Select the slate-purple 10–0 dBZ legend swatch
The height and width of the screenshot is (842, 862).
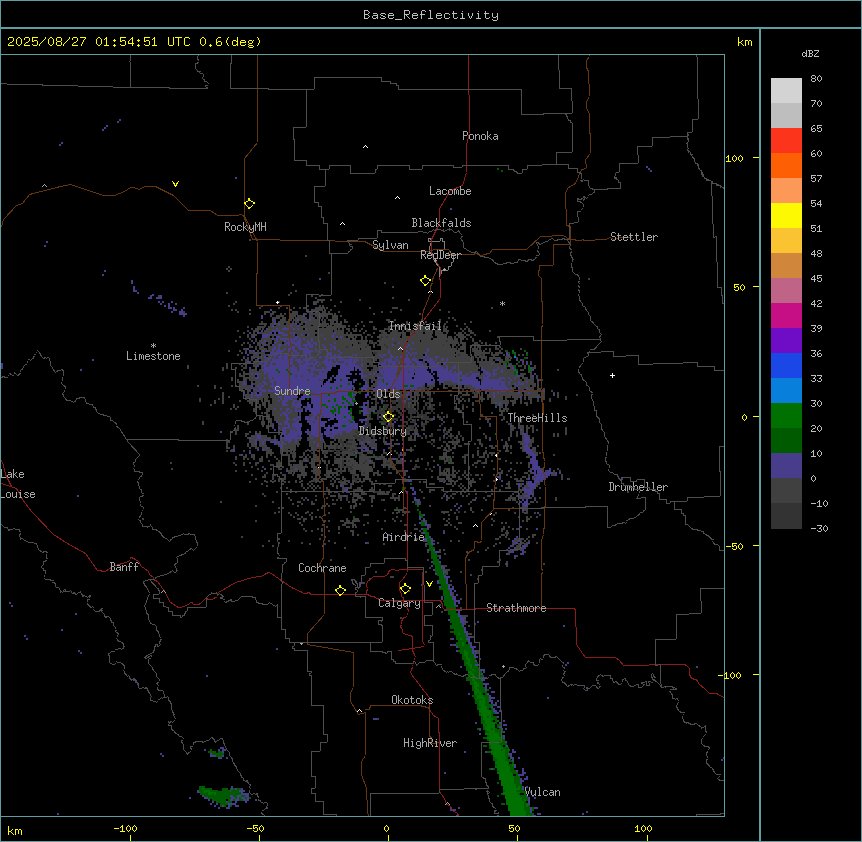pos(786,466)
